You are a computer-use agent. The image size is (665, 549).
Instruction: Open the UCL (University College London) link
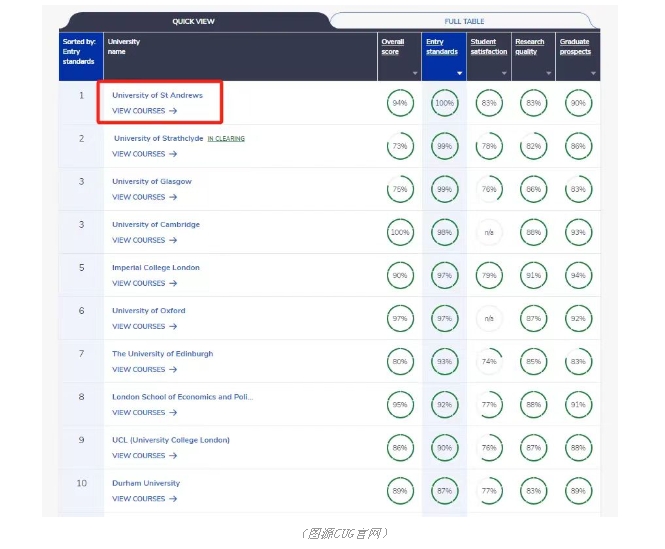click(x=171, y=440)
